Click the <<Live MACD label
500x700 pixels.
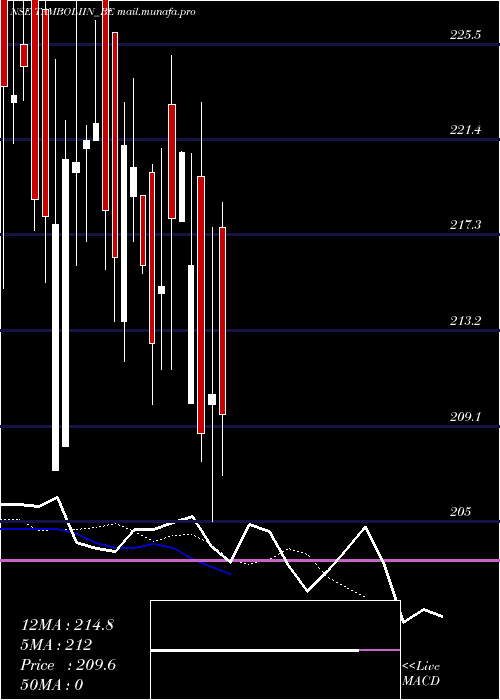pyautogui.click(x=421, y=673)
